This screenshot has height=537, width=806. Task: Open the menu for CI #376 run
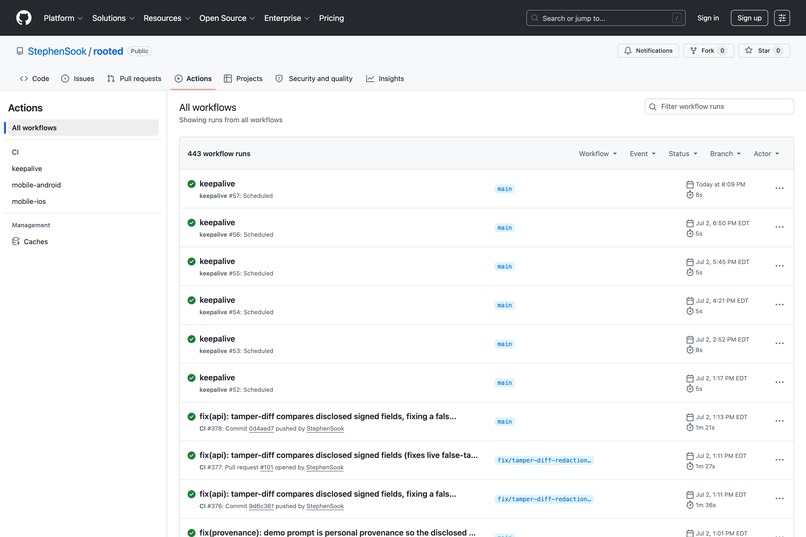point(779,498)
